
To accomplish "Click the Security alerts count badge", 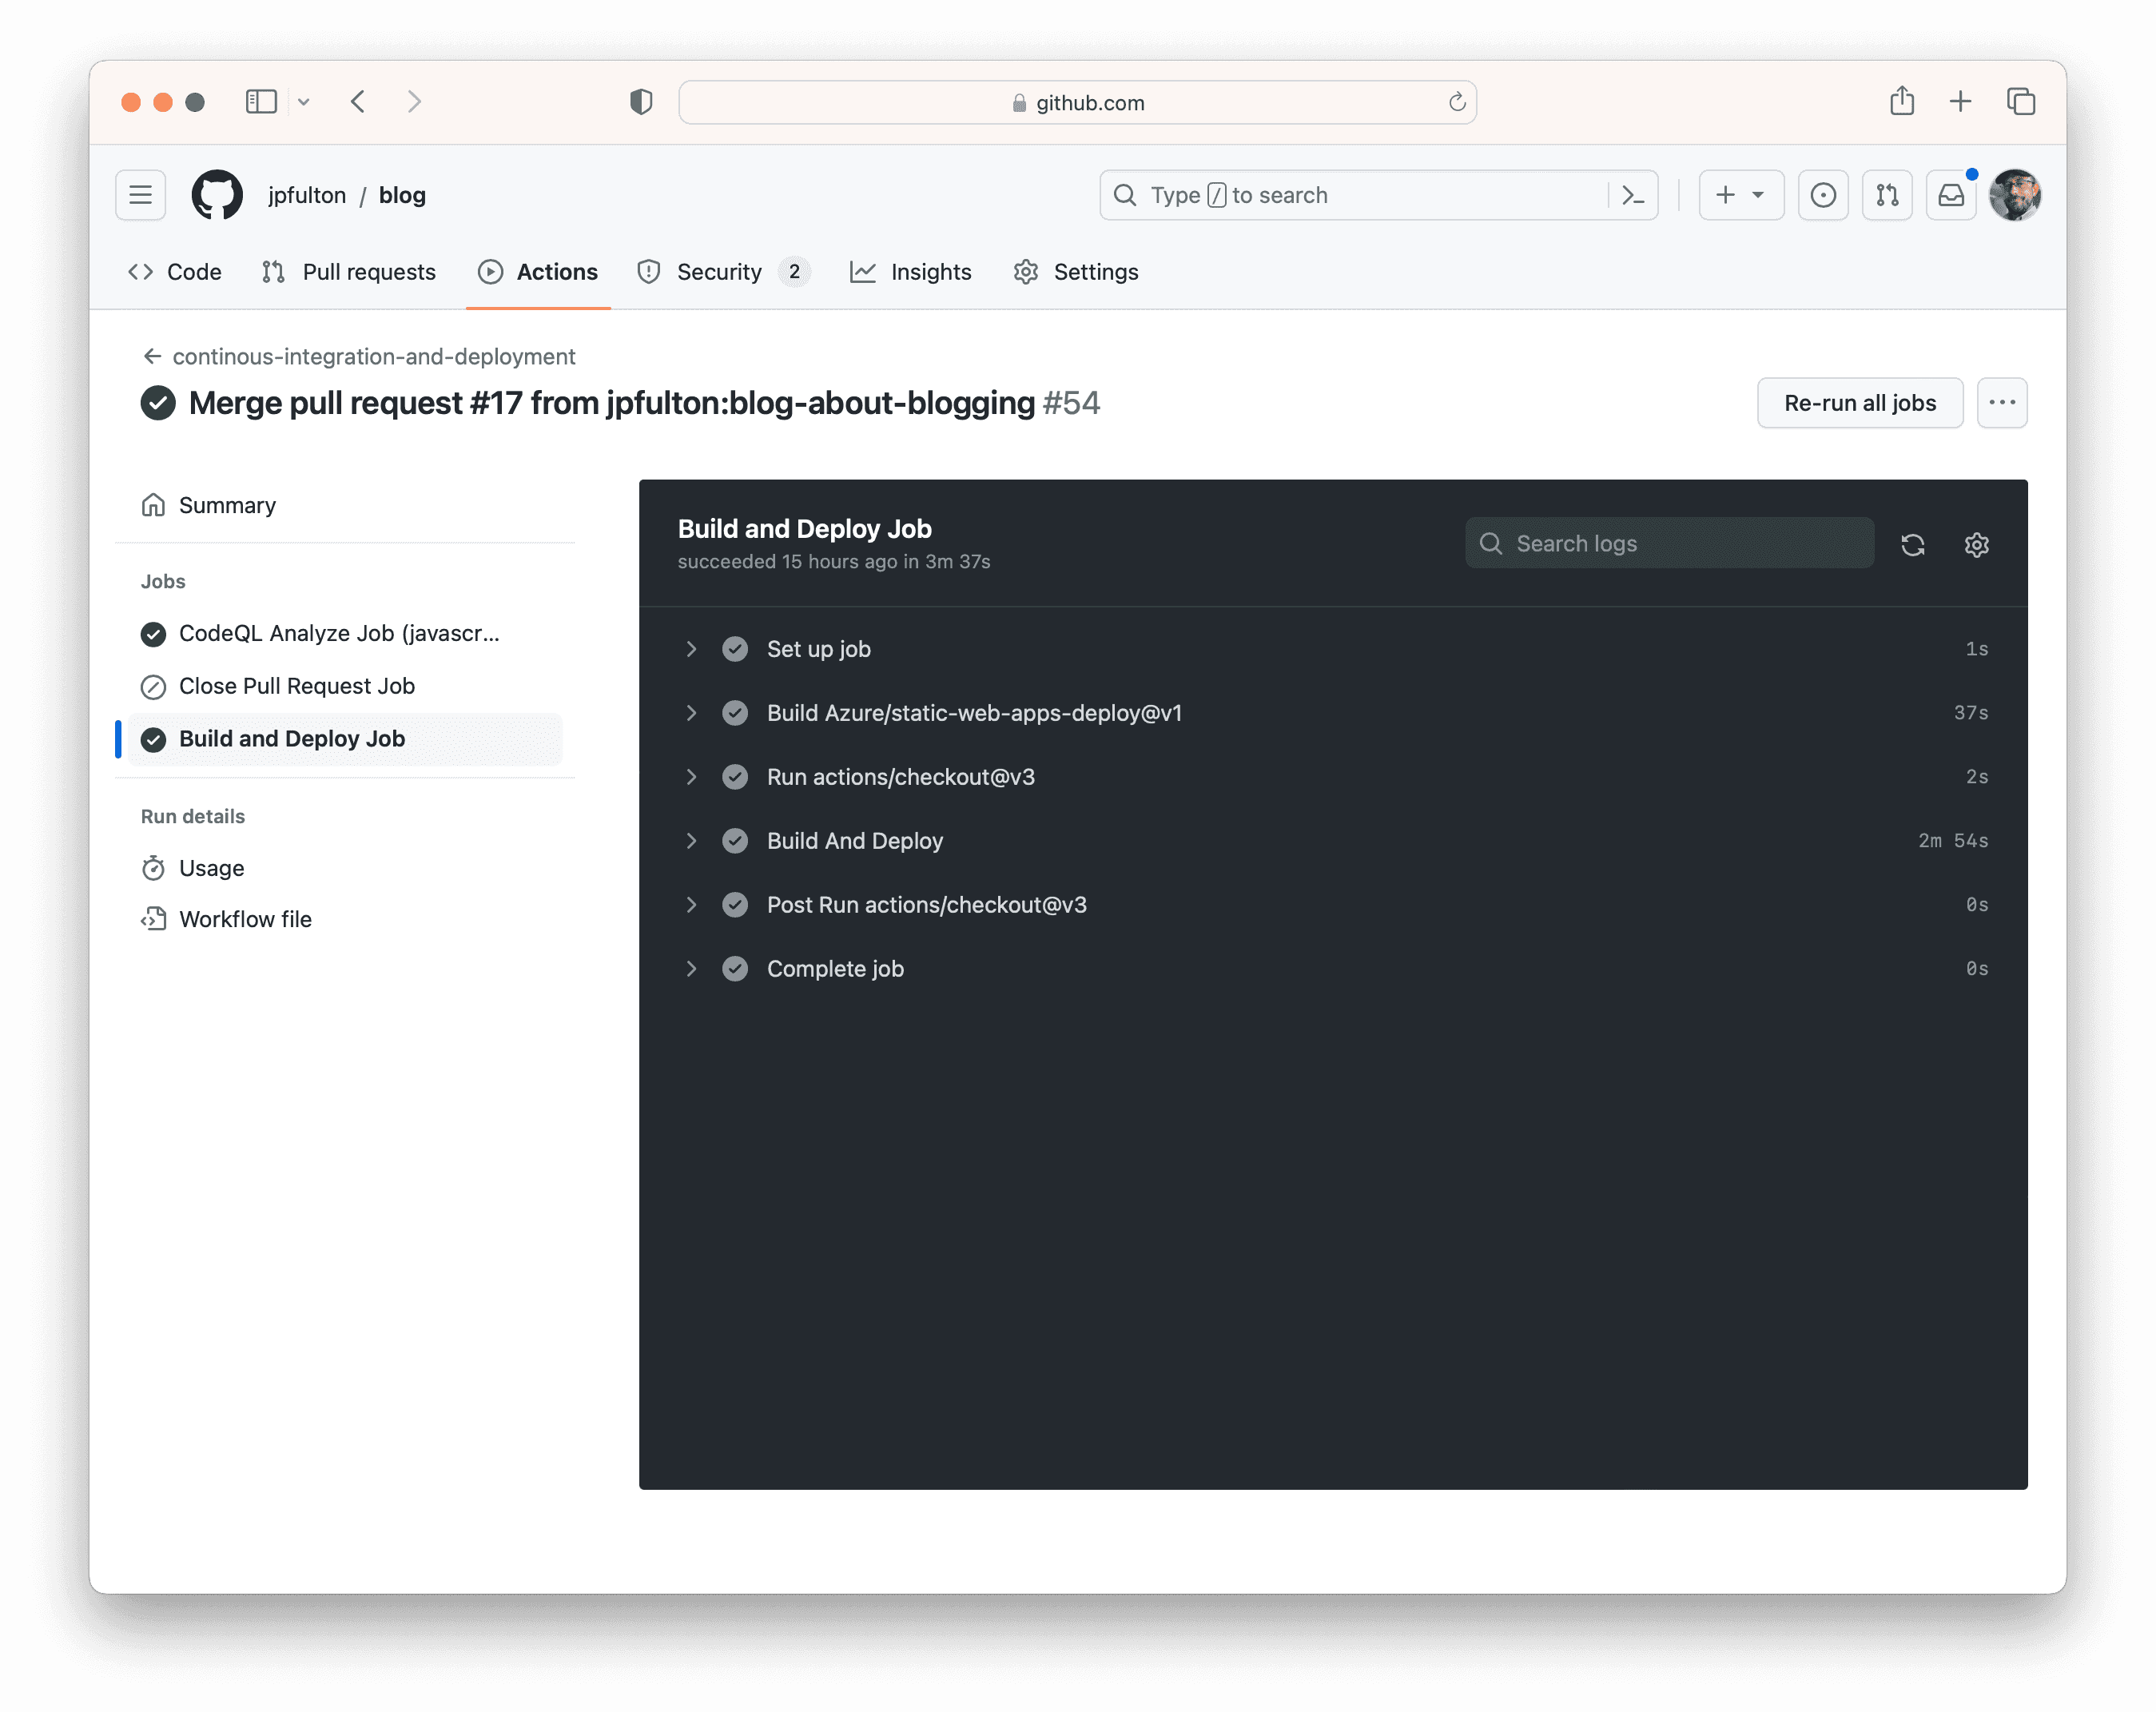I will point(794,272).
